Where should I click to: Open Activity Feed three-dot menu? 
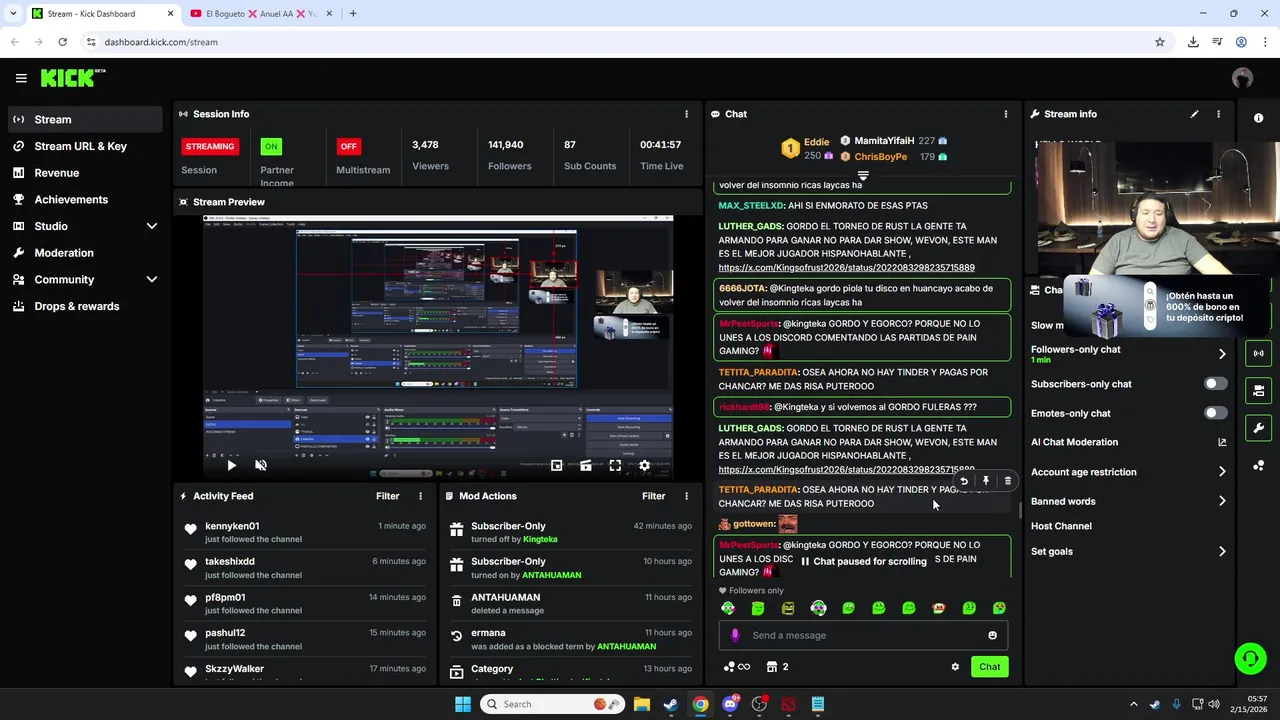[420, 496]
